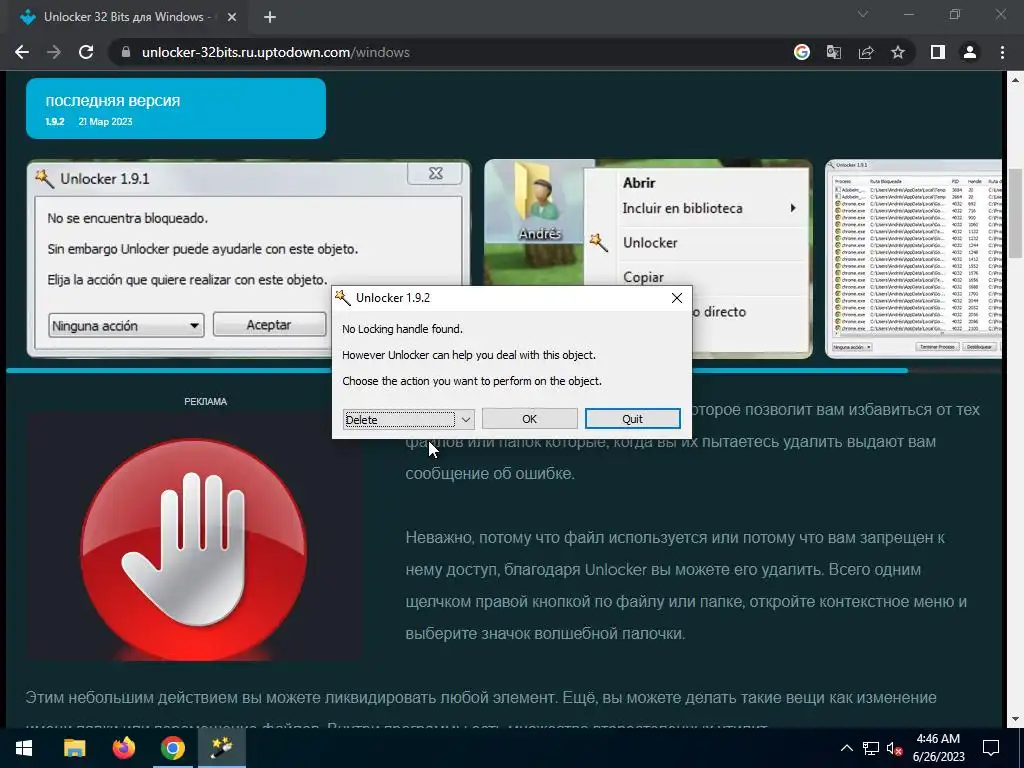Open the Chrome profile icon

click(970, 52)
